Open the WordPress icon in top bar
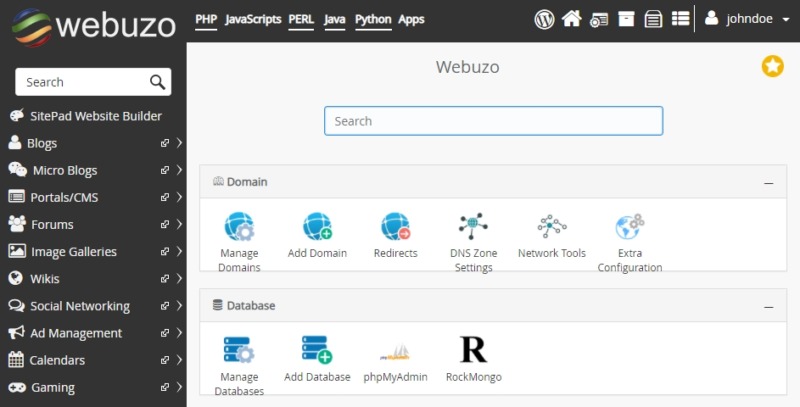800x407 pixels. pyautogui.click(x=544, y=19)
